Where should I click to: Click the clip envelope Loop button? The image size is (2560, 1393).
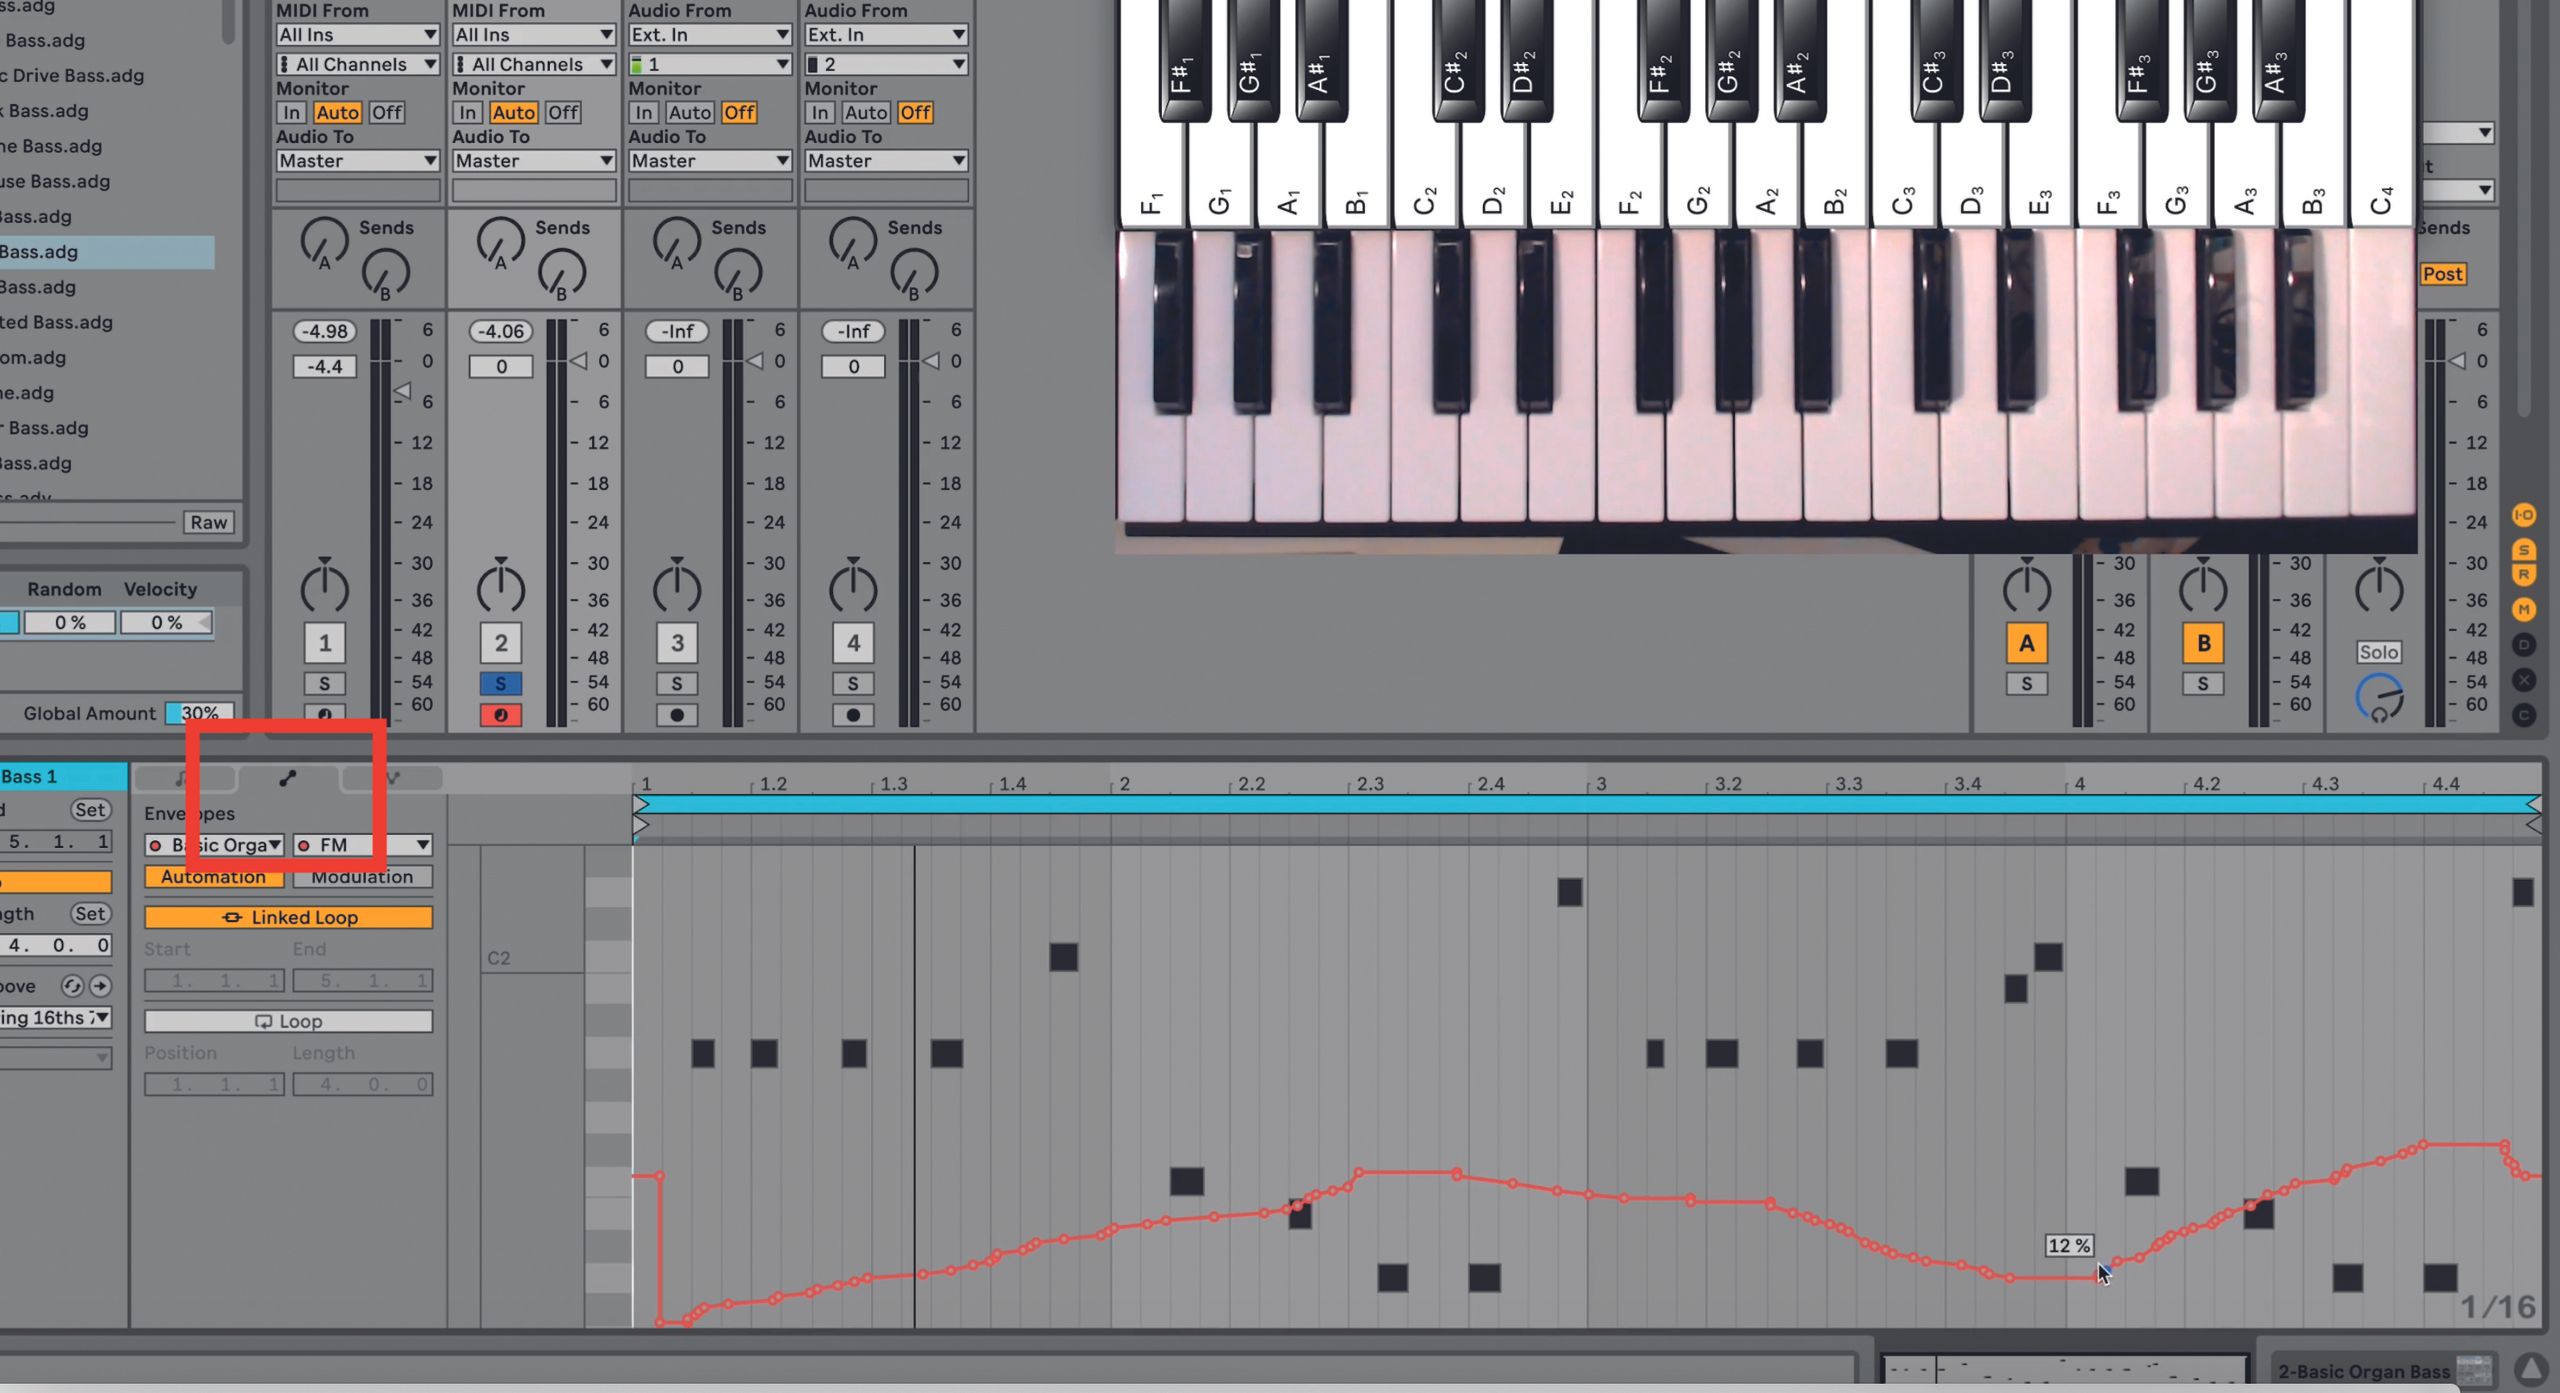point(288,1021)
